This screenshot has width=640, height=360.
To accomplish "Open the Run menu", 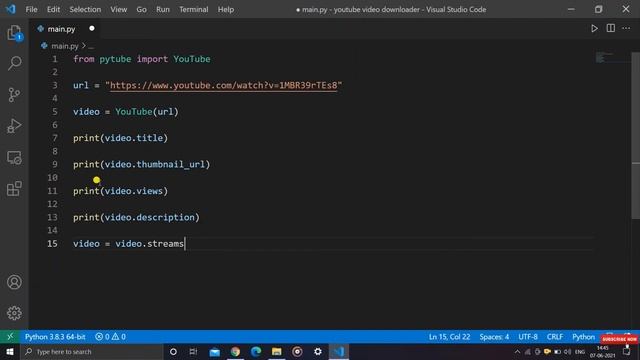I will point(162,9).
